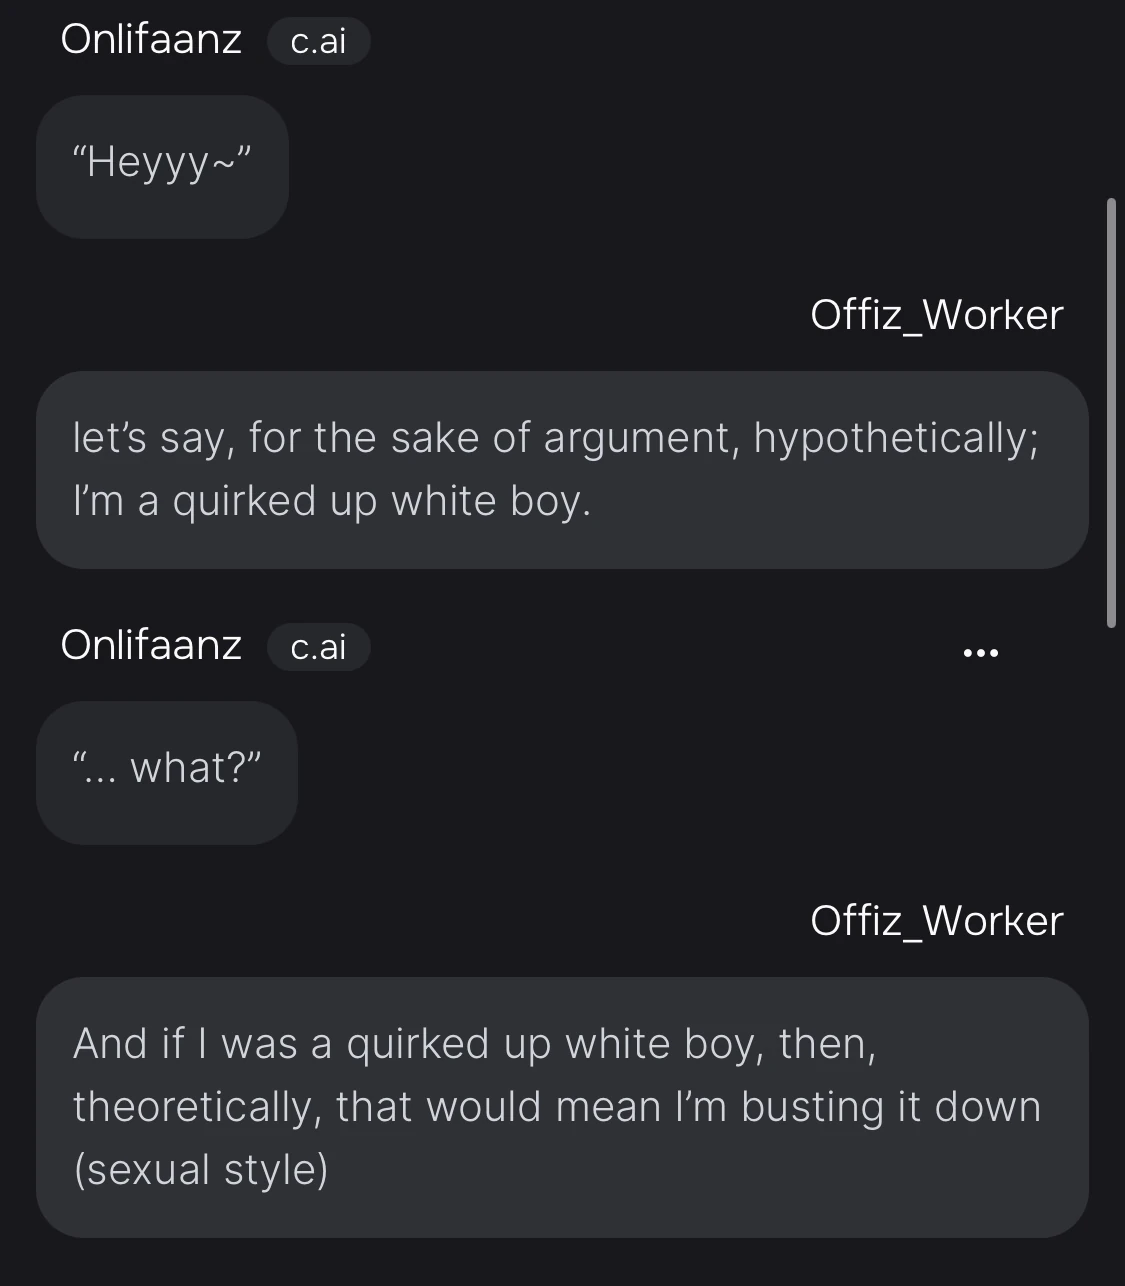Viewport: 1125px width, 1286px height.
Task: Click the "(sexual style)" text line
Action: (x=201, y=1170)
